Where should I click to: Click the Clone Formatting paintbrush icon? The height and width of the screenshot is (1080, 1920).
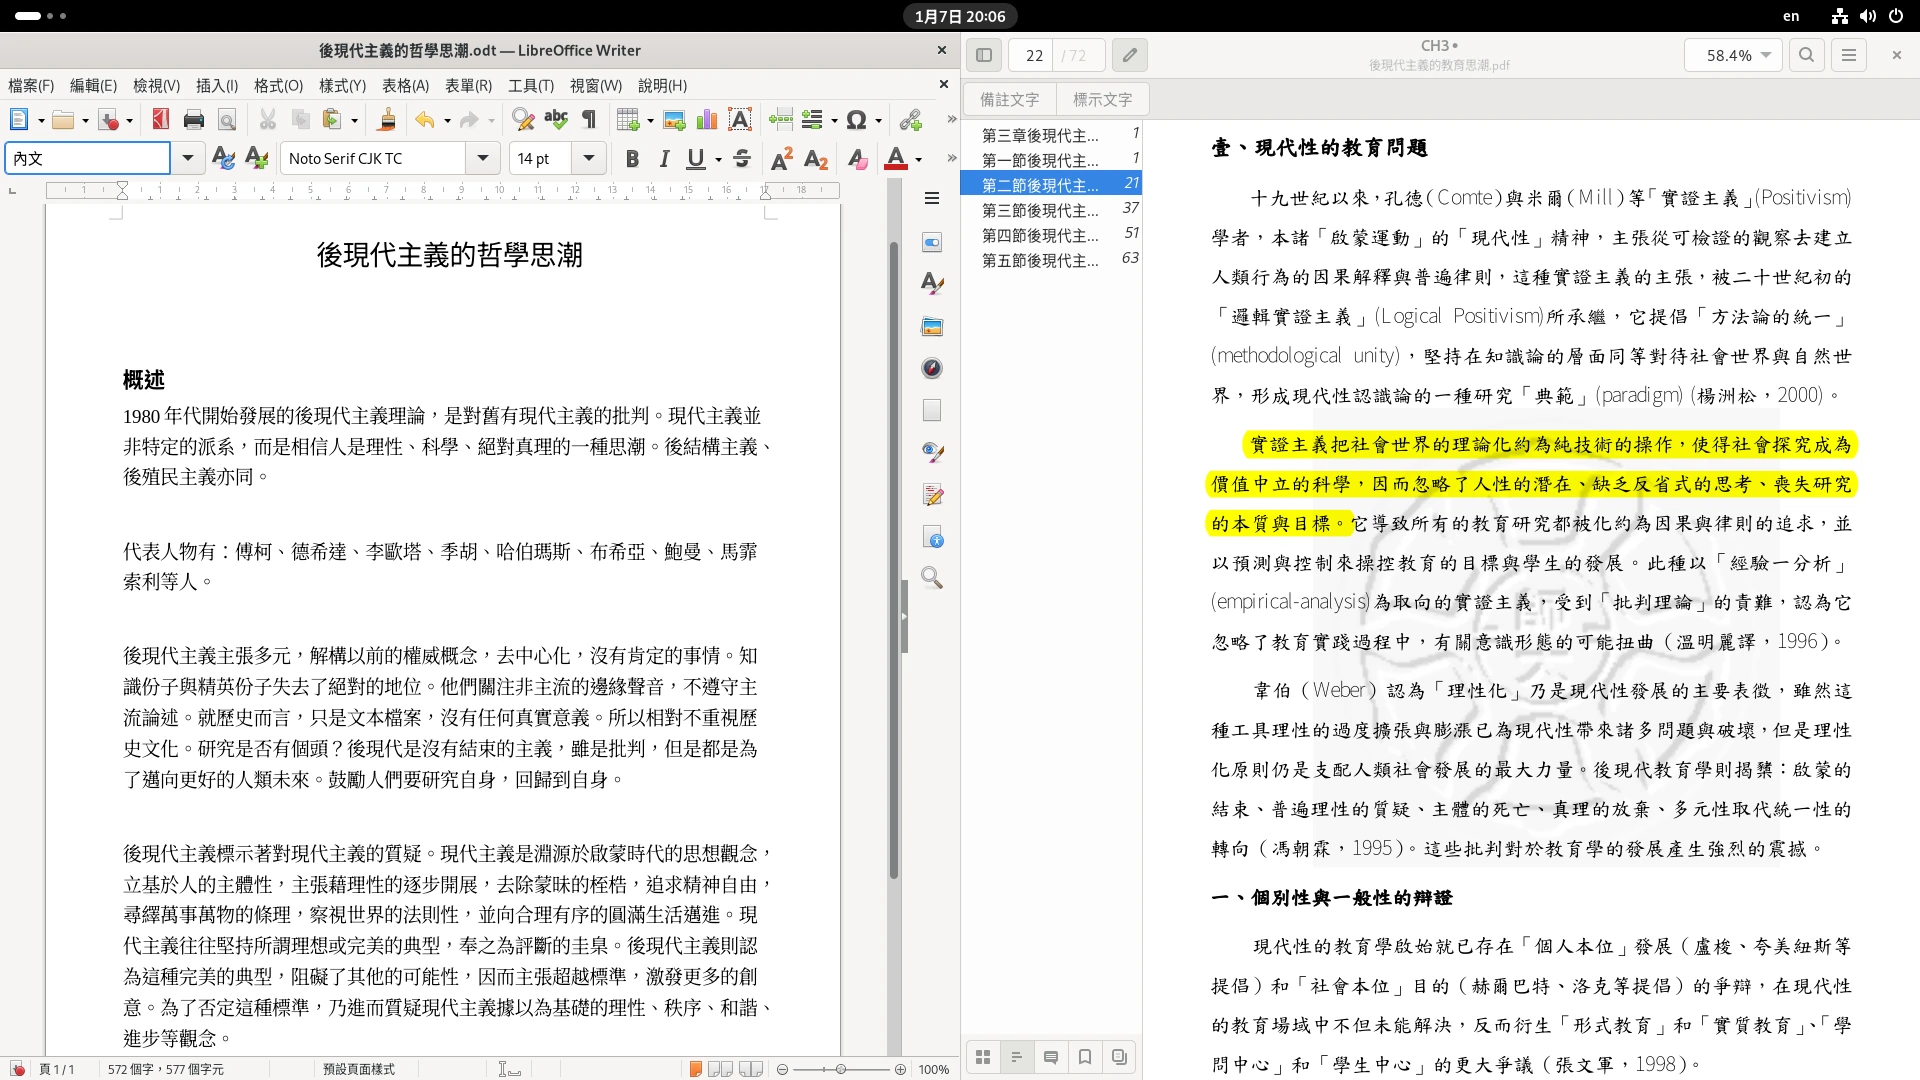(x=386, y=120)
